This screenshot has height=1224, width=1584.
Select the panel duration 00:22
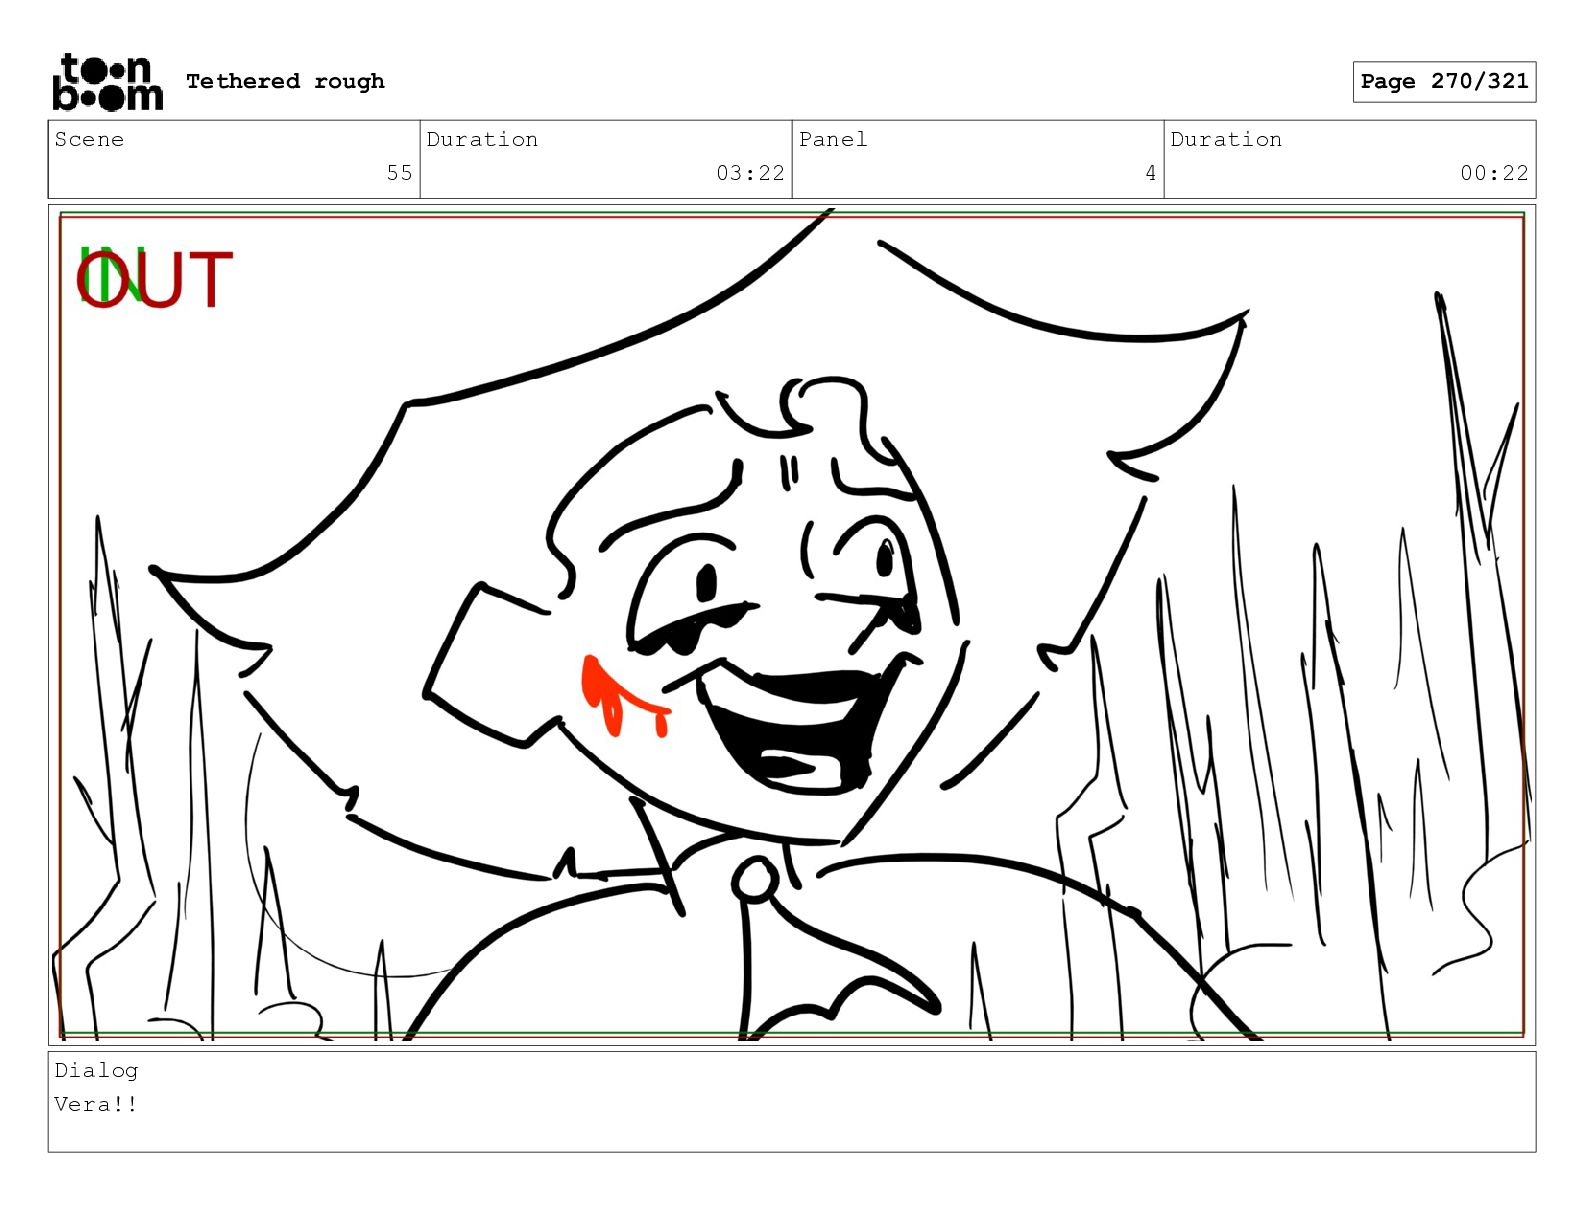point(1494,173)
